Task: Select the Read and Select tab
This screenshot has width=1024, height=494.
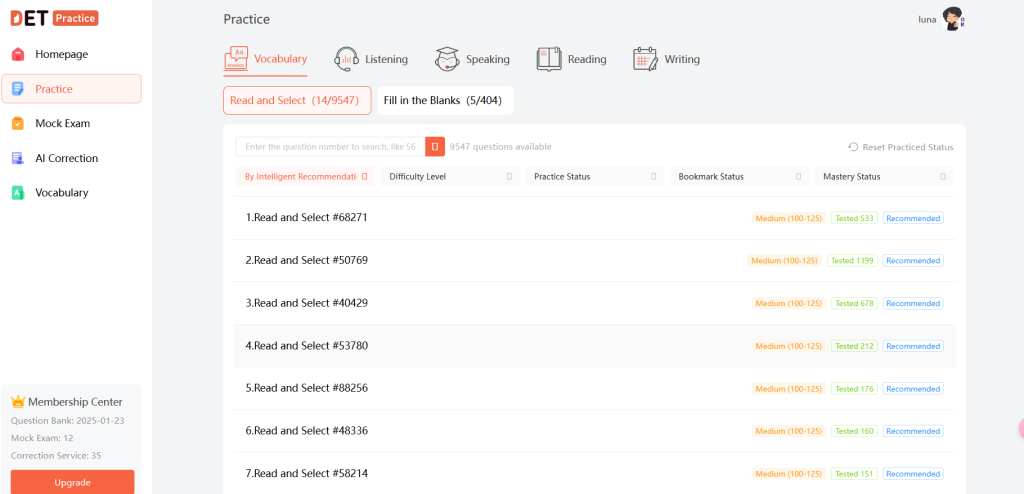Action: (x=294, y=100)
